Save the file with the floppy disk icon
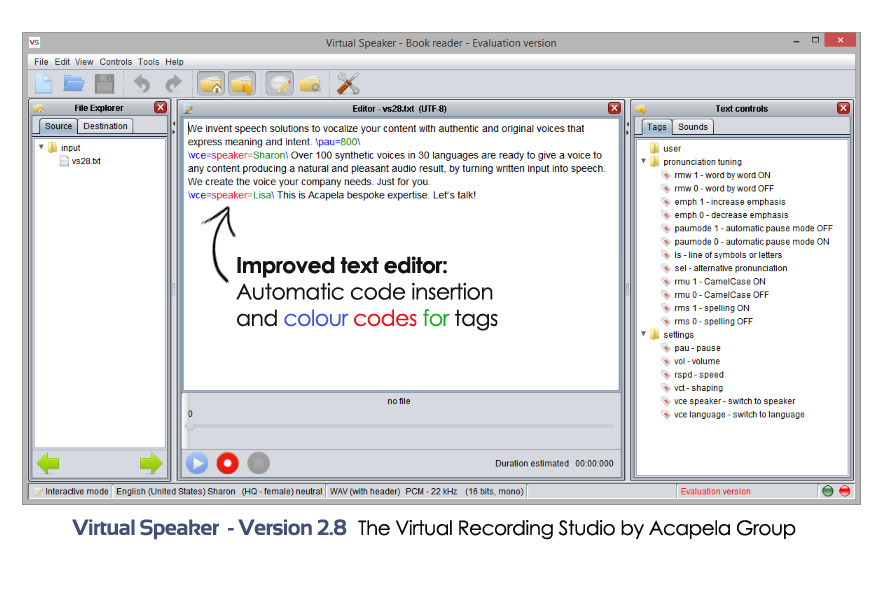The width and height of the screenshot is (882, 600). point(105,84)
